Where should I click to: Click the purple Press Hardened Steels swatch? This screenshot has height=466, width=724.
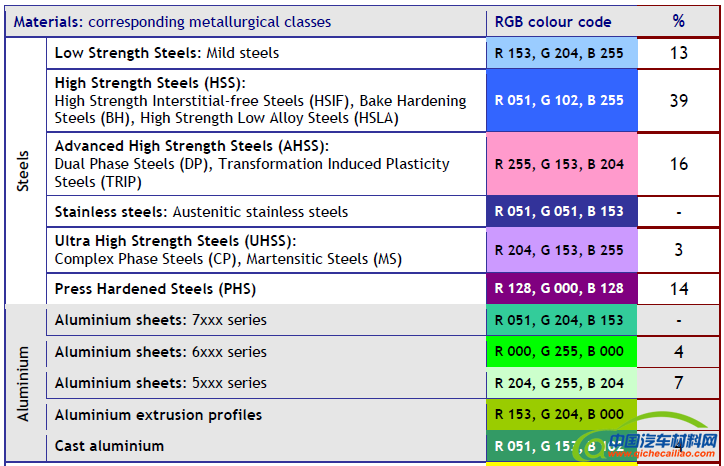click(561, 289)
